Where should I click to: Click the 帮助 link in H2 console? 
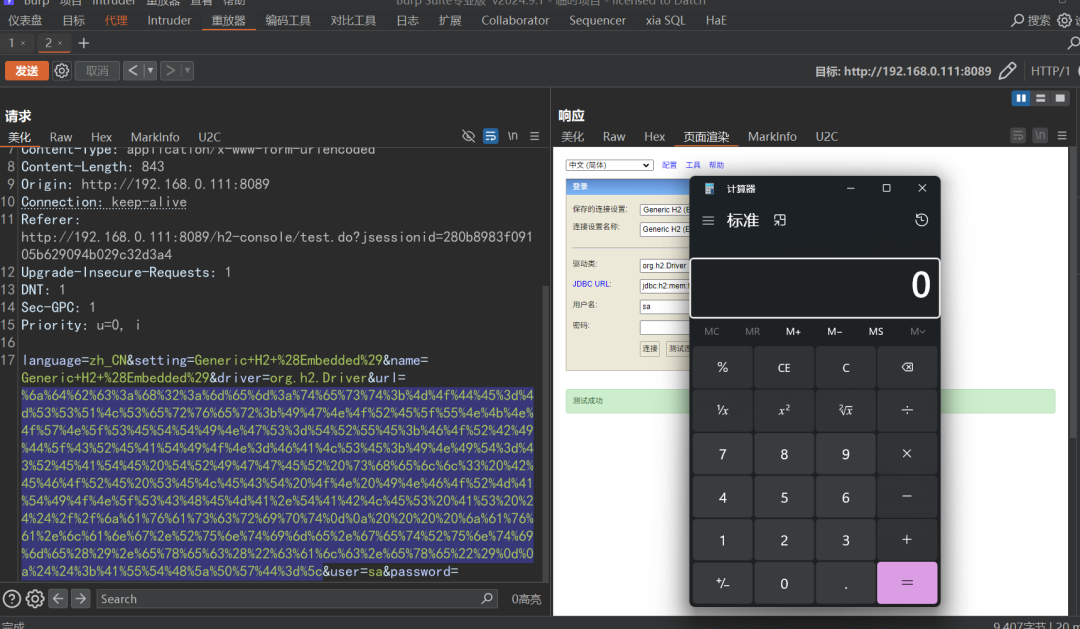point(716,165)
